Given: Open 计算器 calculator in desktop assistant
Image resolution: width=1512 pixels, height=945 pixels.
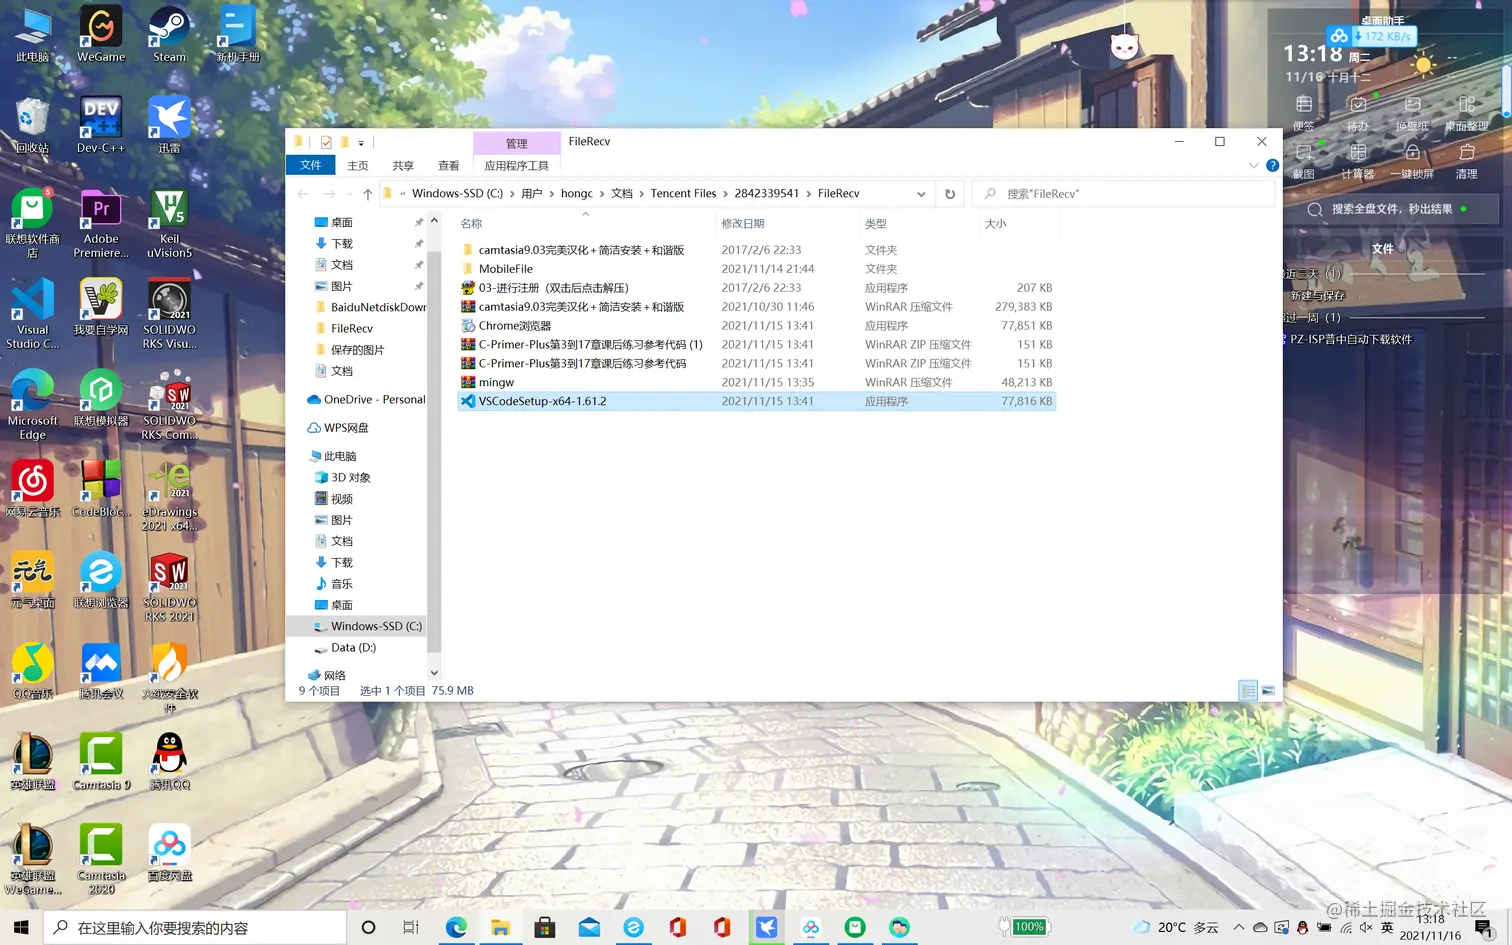Looking at the screenshot, I should [x=1357, y=161].
